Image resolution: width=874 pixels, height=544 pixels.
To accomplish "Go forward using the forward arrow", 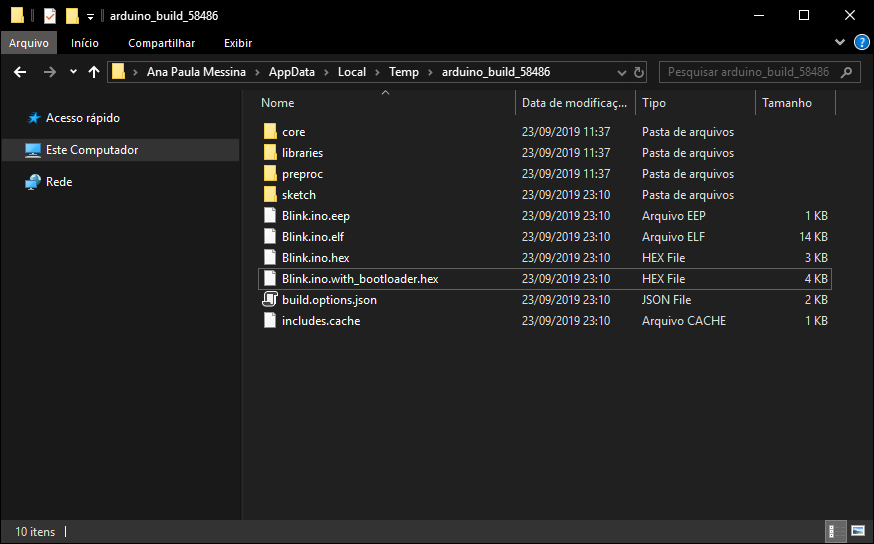I will (50, 72).
